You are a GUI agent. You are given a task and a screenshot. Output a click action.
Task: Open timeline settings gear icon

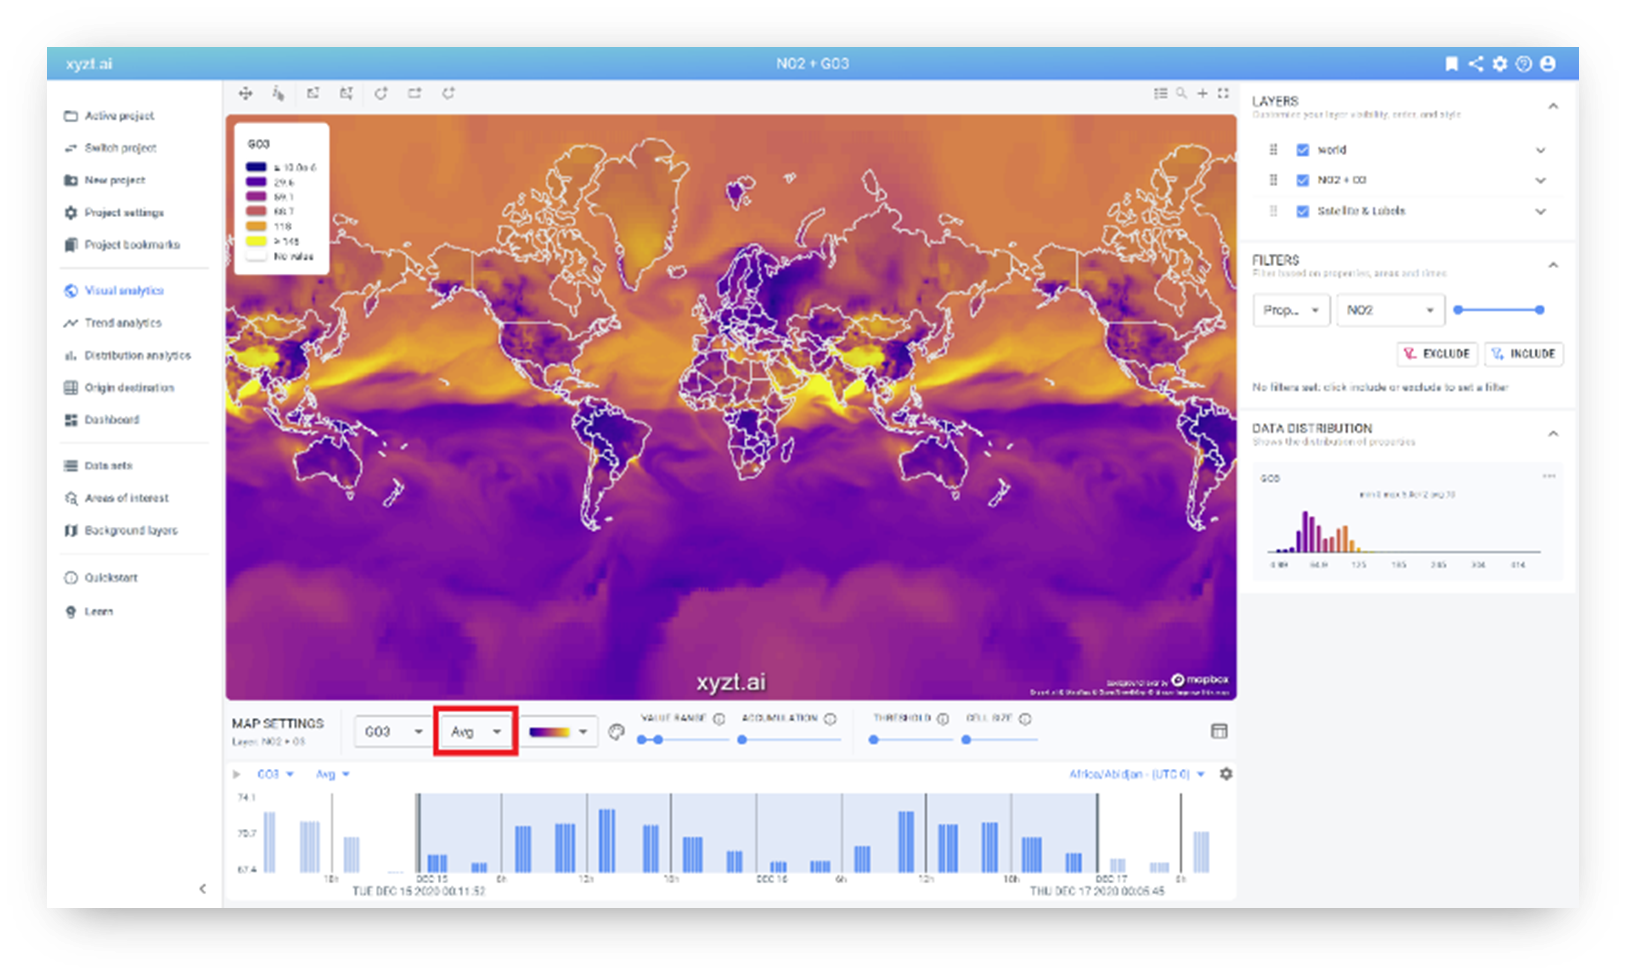point(1225,774)
